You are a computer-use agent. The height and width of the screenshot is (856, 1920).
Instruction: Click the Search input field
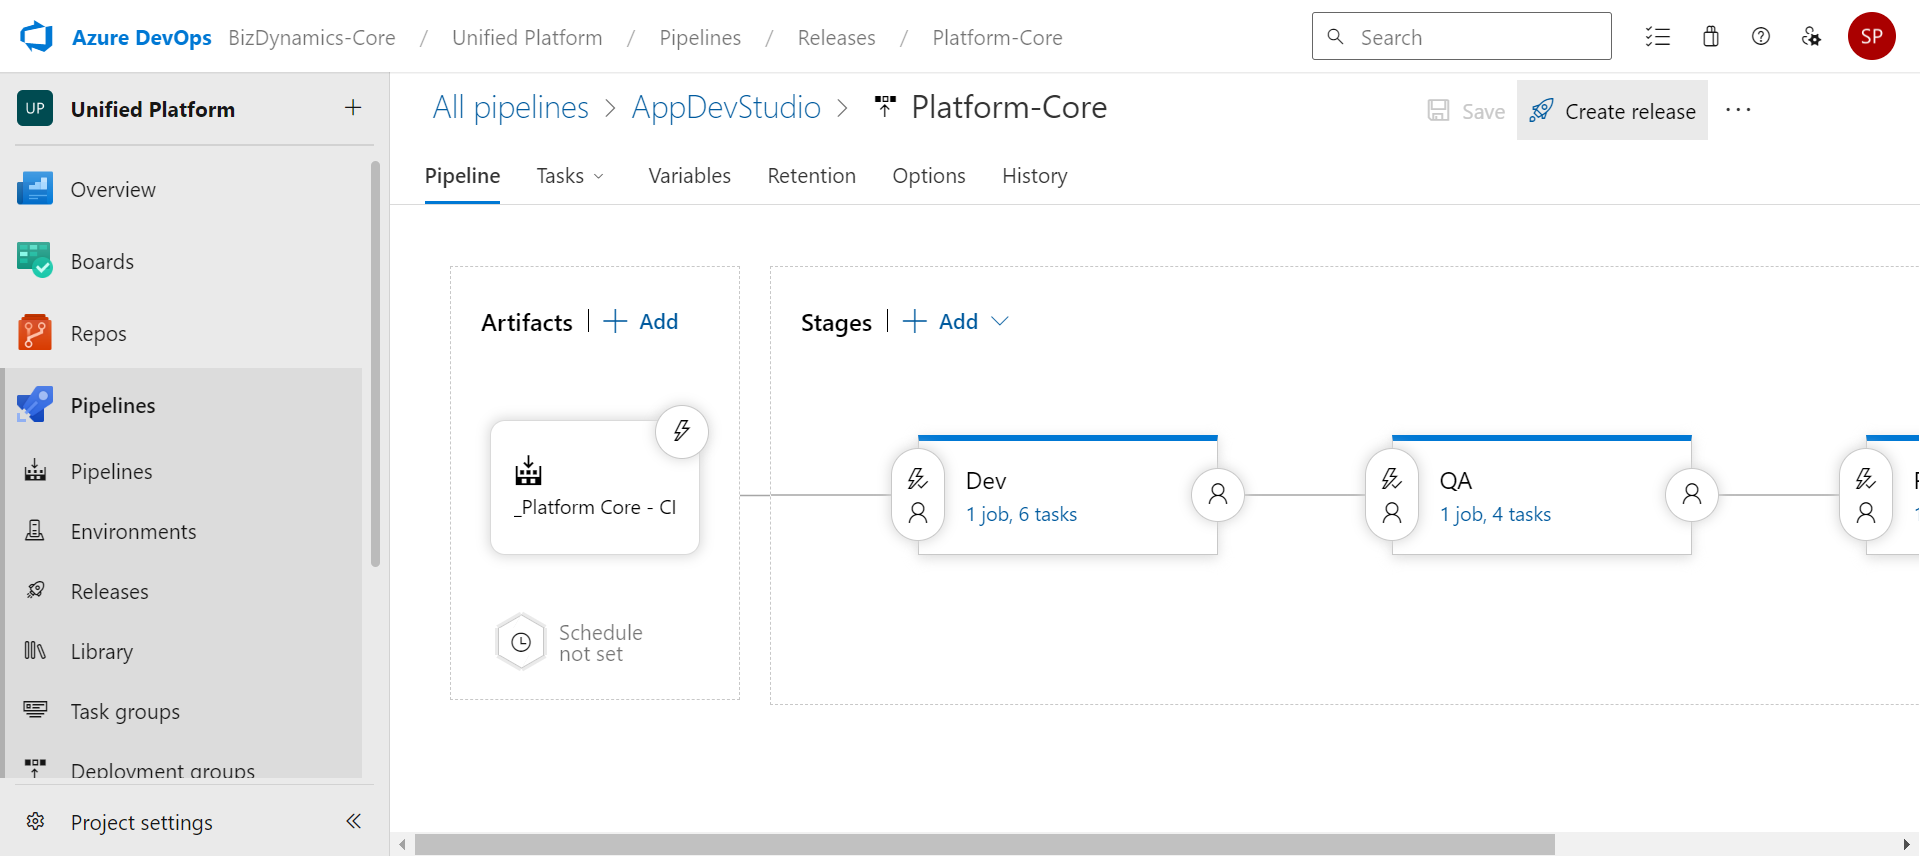click(x=1461, y=37)
